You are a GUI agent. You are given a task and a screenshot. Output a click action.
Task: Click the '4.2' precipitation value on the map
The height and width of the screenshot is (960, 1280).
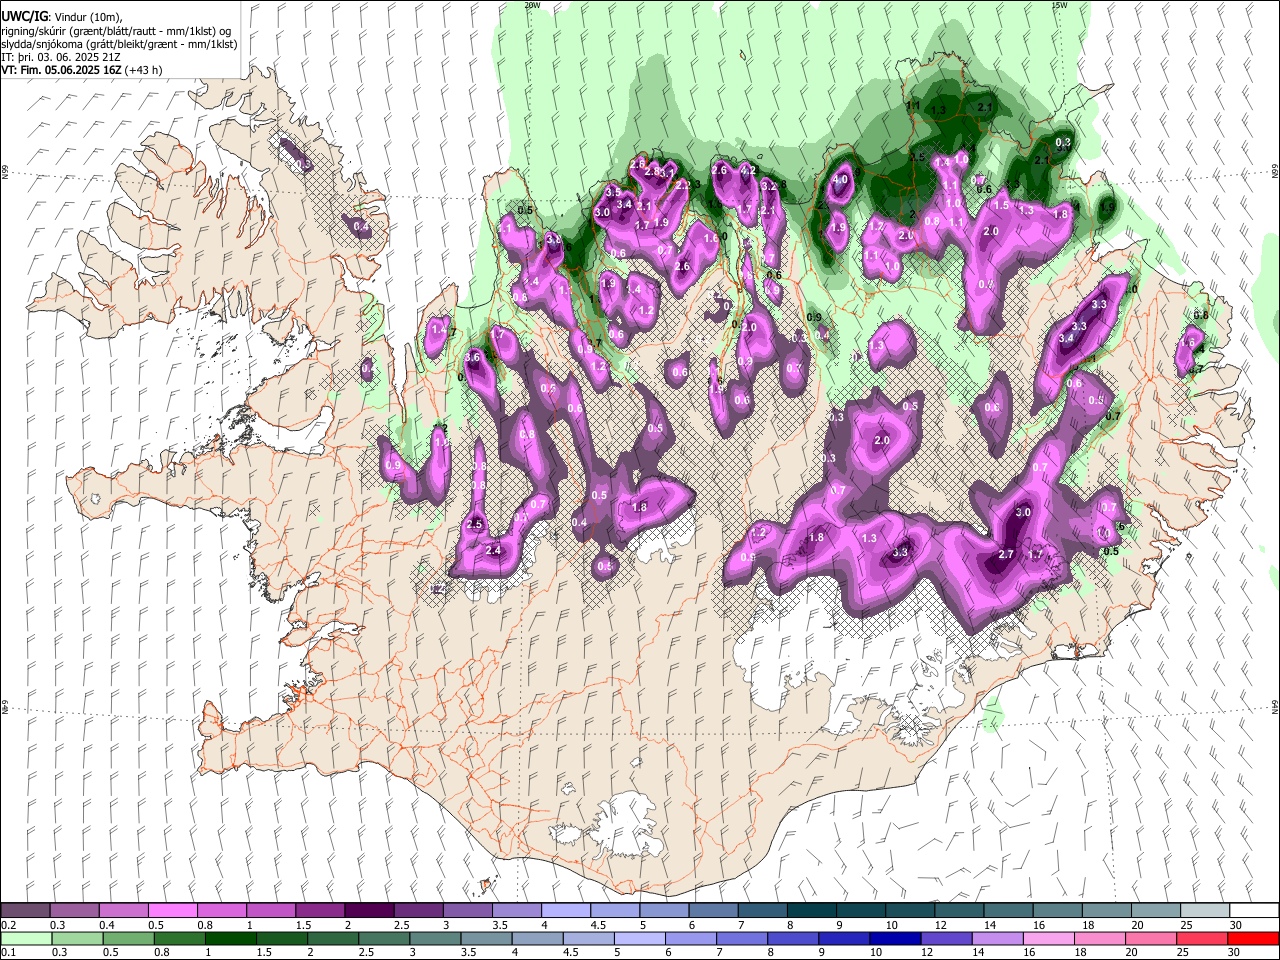pos(746,171)
